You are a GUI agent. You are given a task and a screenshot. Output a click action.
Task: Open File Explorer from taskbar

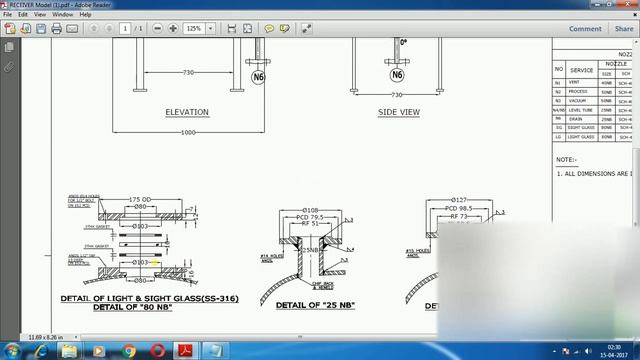click(69, 351)
